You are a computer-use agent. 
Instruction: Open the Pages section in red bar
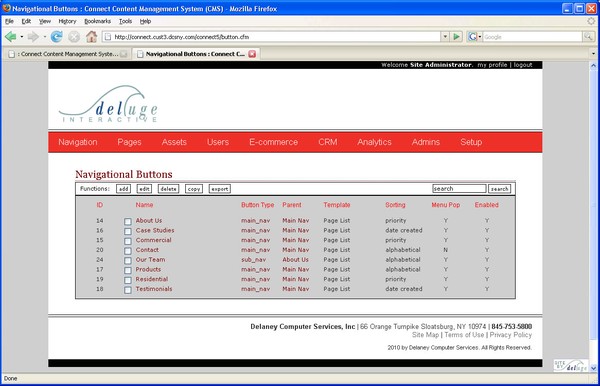tap(129, 142)
